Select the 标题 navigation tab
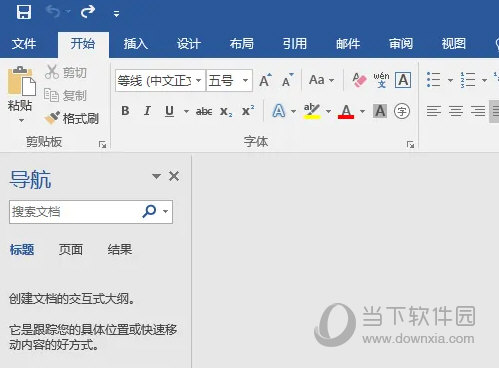This screenshot has height=368, width=499. pyautogui.click(x=22, y=249)
